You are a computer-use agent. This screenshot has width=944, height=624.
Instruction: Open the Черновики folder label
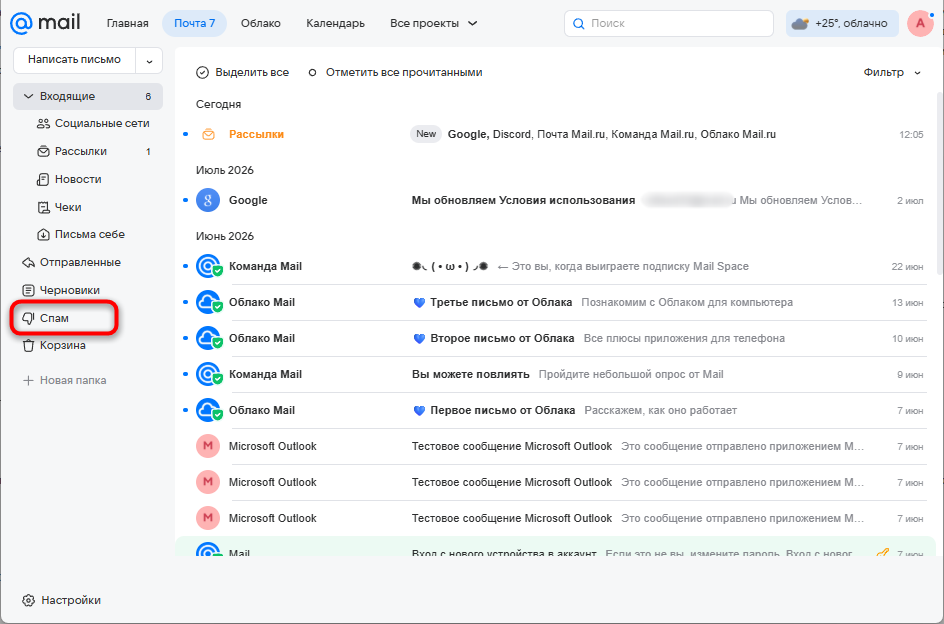[x=70, y=290]
